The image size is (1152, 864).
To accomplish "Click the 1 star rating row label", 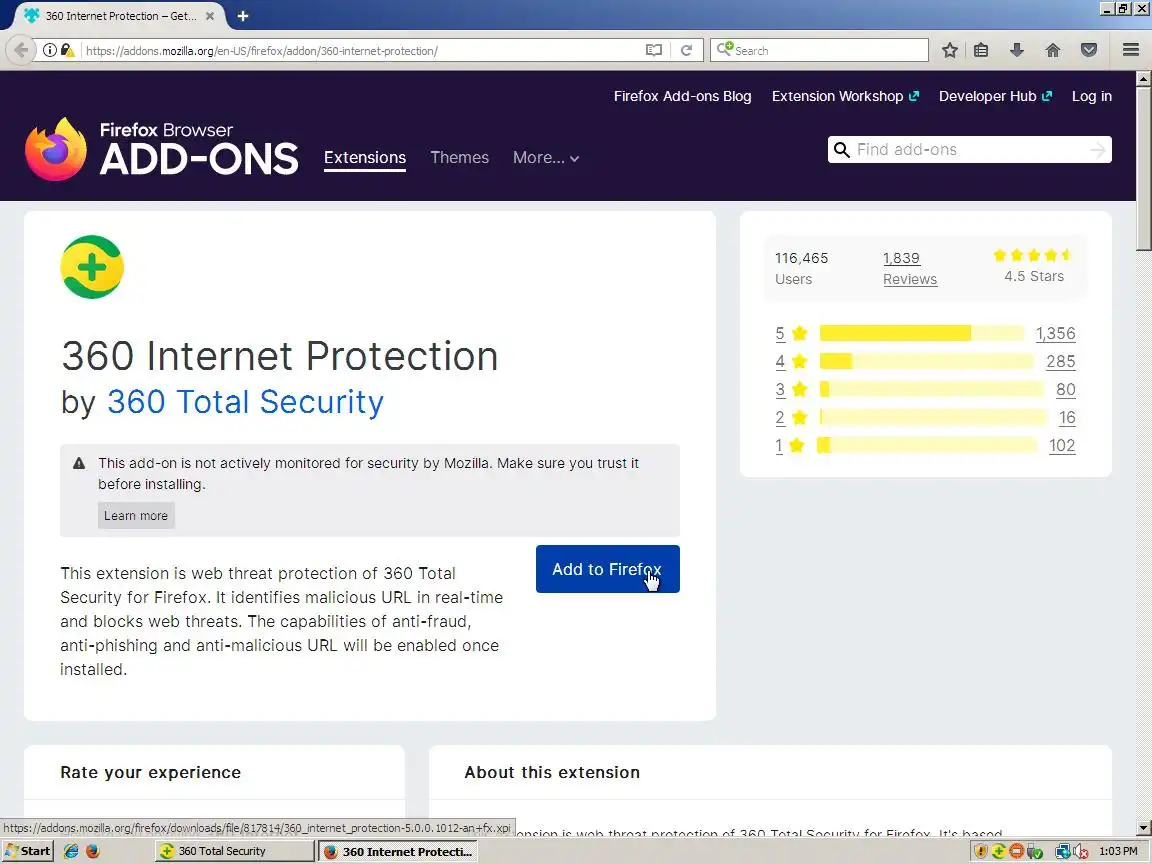I will point(790,444).
